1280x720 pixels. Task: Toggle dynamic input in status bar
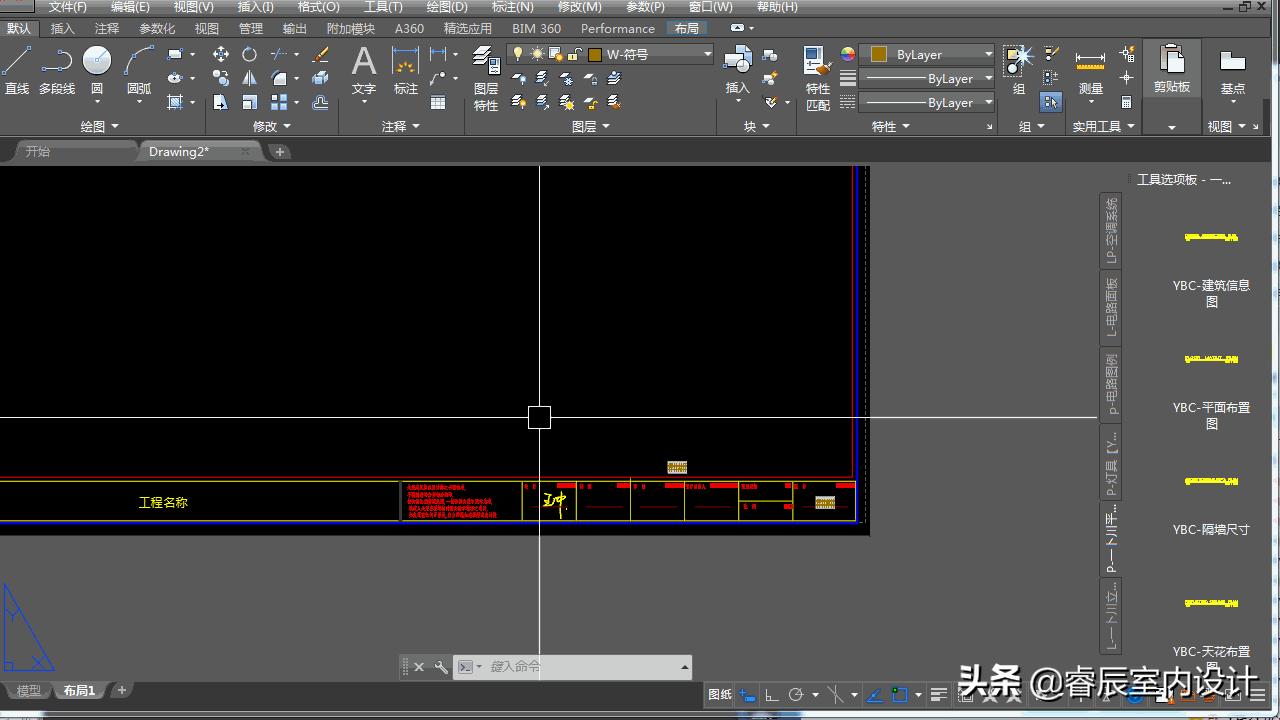(747, 695)
